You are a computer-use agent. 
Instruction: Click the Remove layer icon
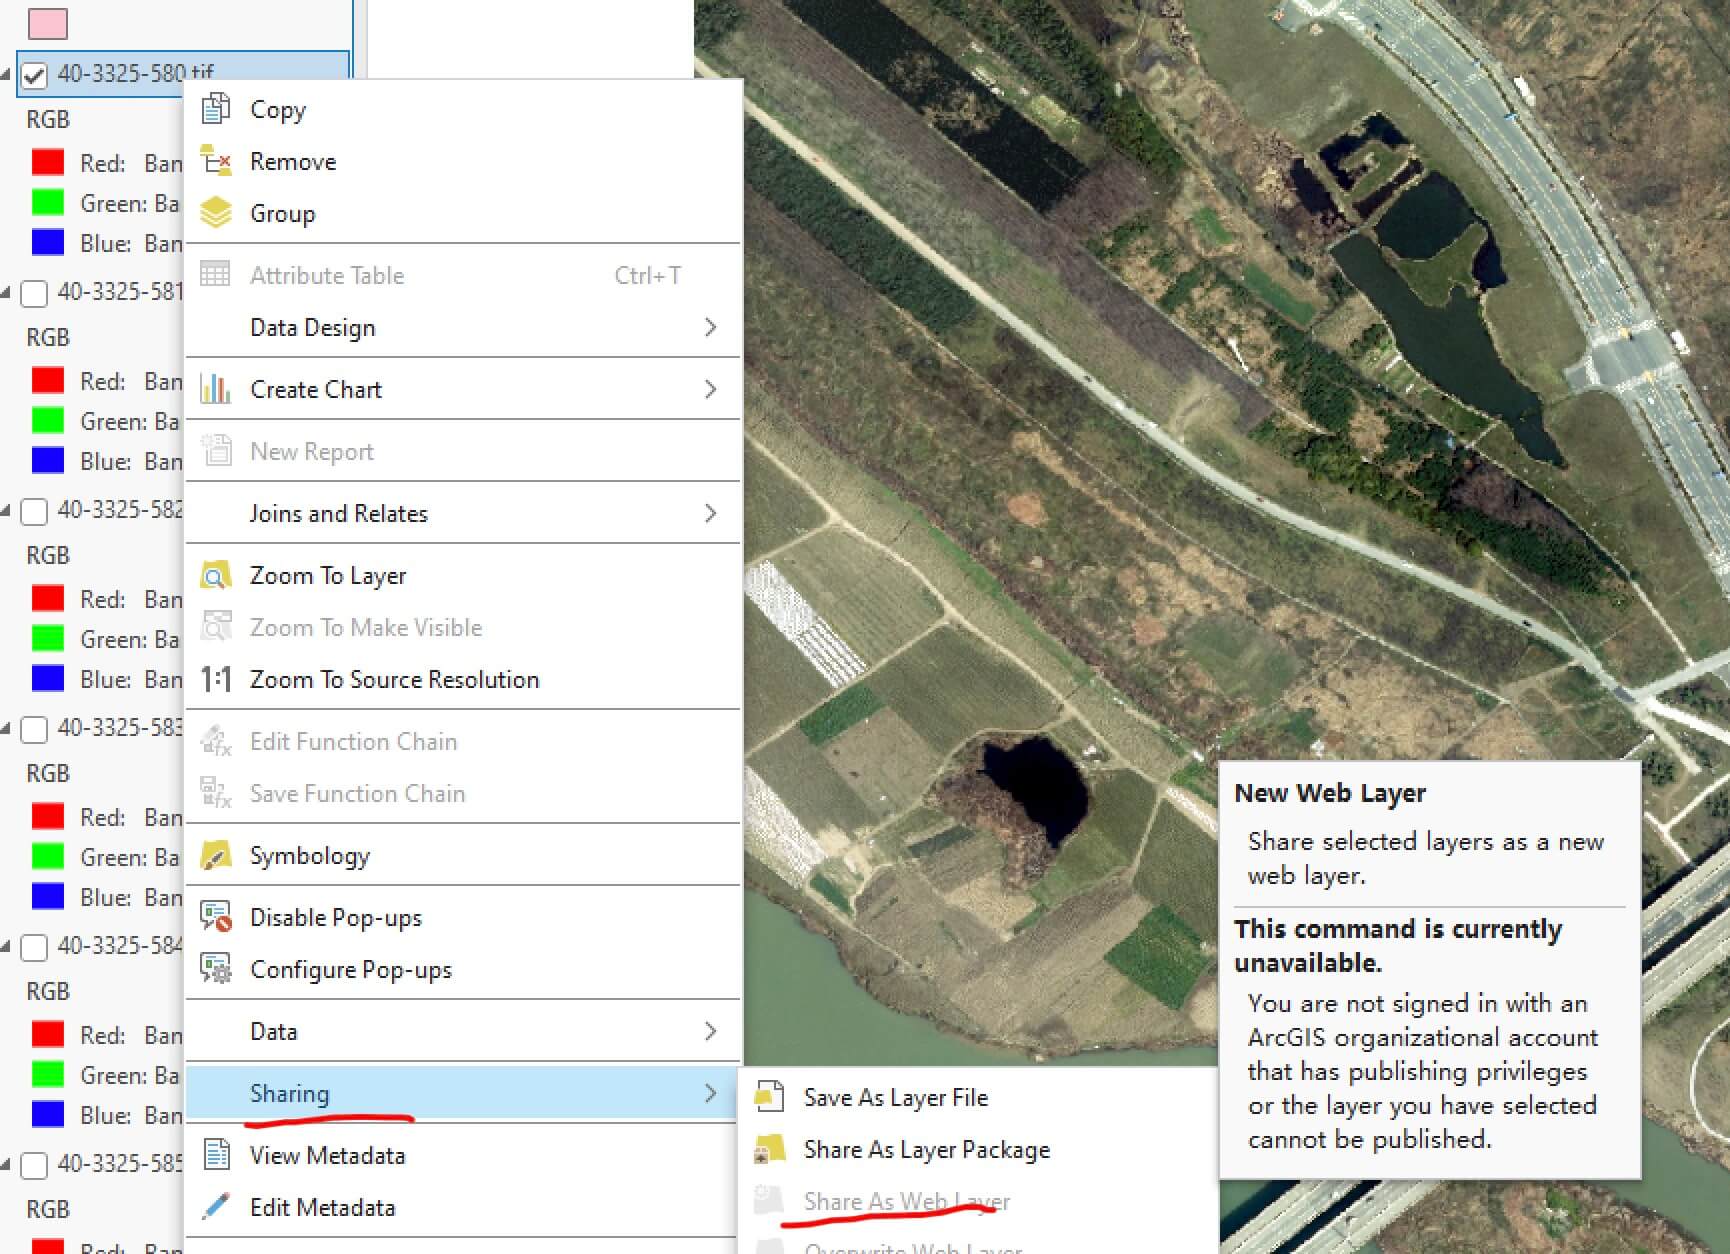click(x=215, y=161)
